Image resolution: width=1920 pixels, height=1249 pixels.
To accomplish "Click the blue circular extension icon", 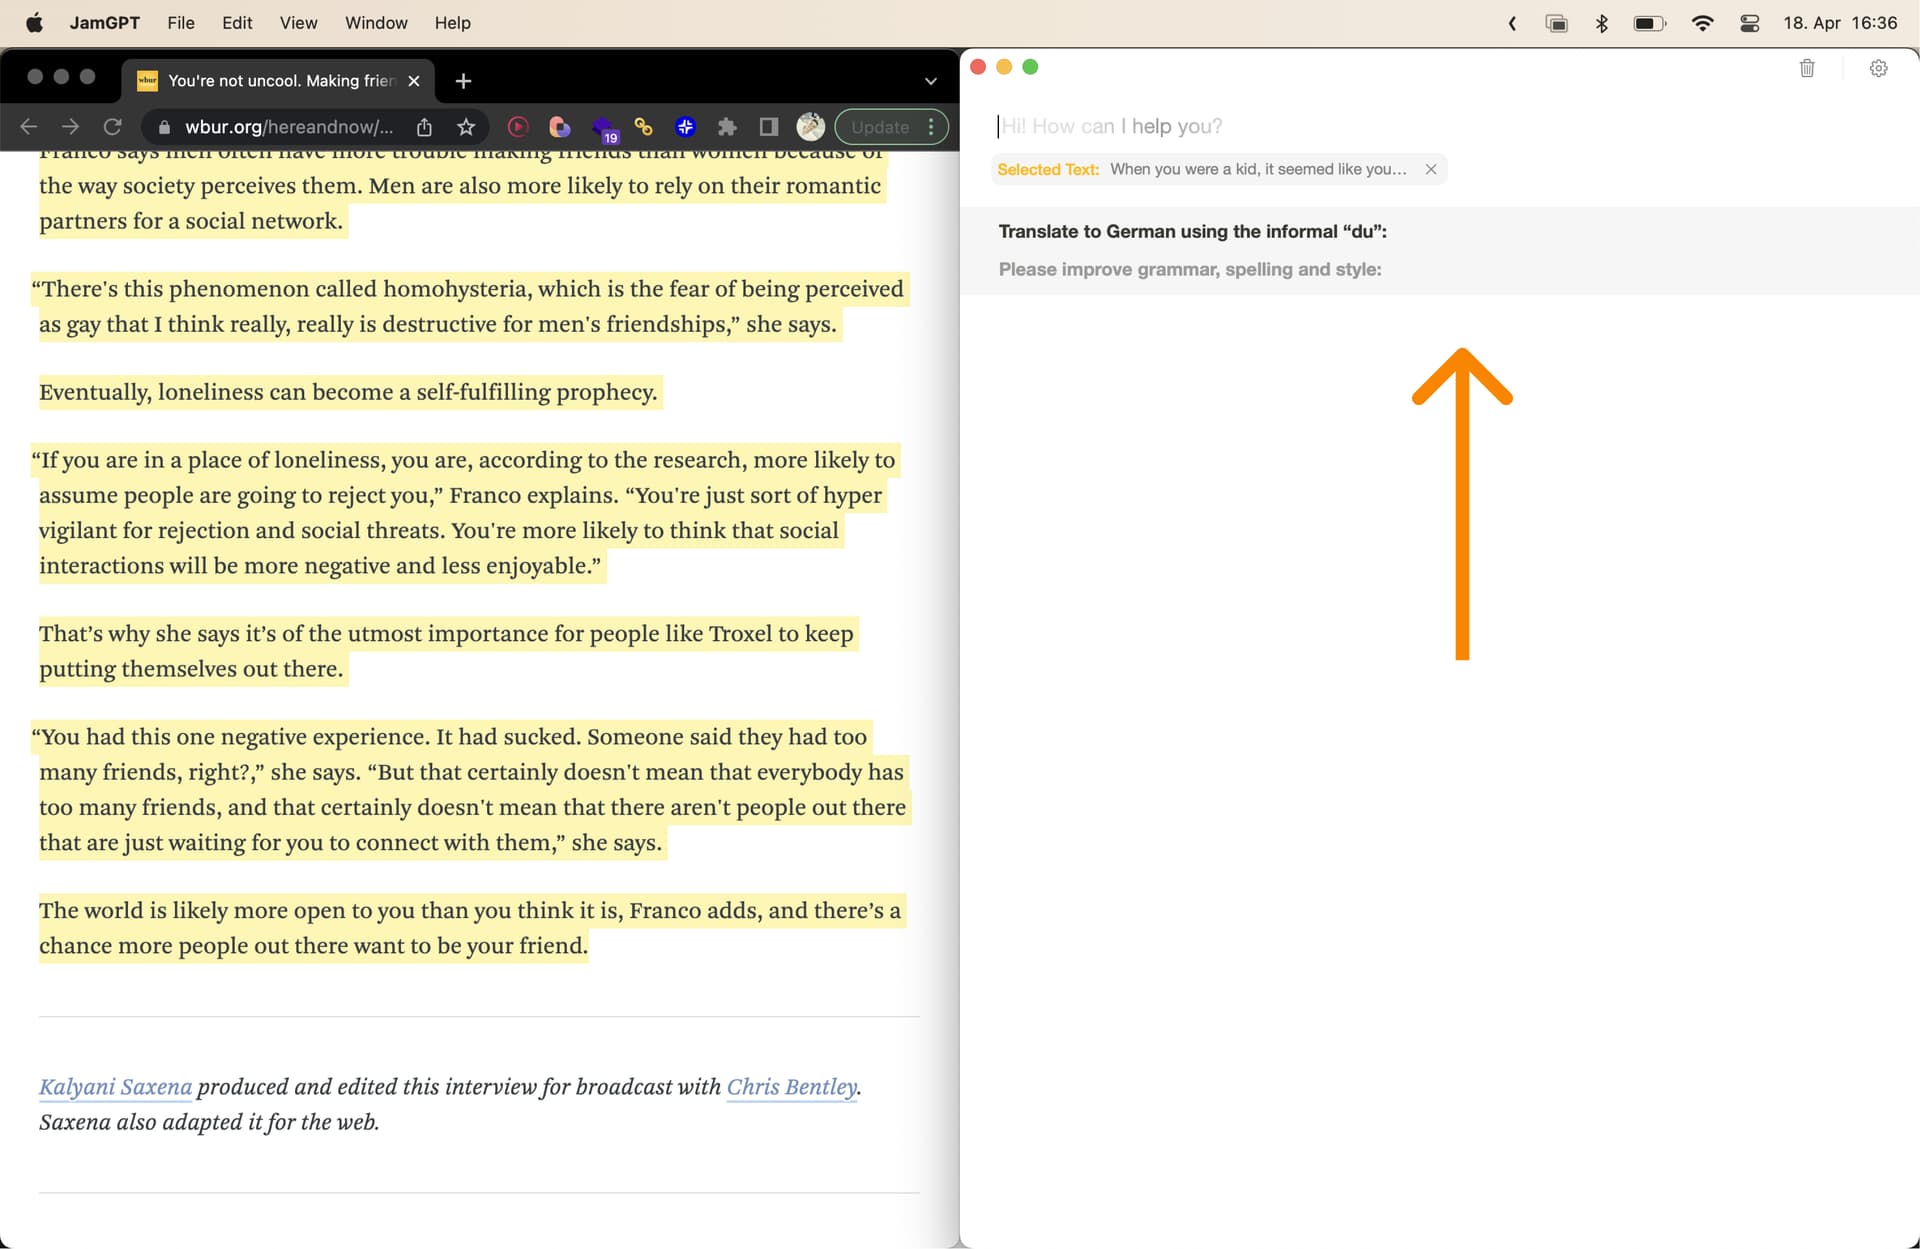I will coord(685,127).
